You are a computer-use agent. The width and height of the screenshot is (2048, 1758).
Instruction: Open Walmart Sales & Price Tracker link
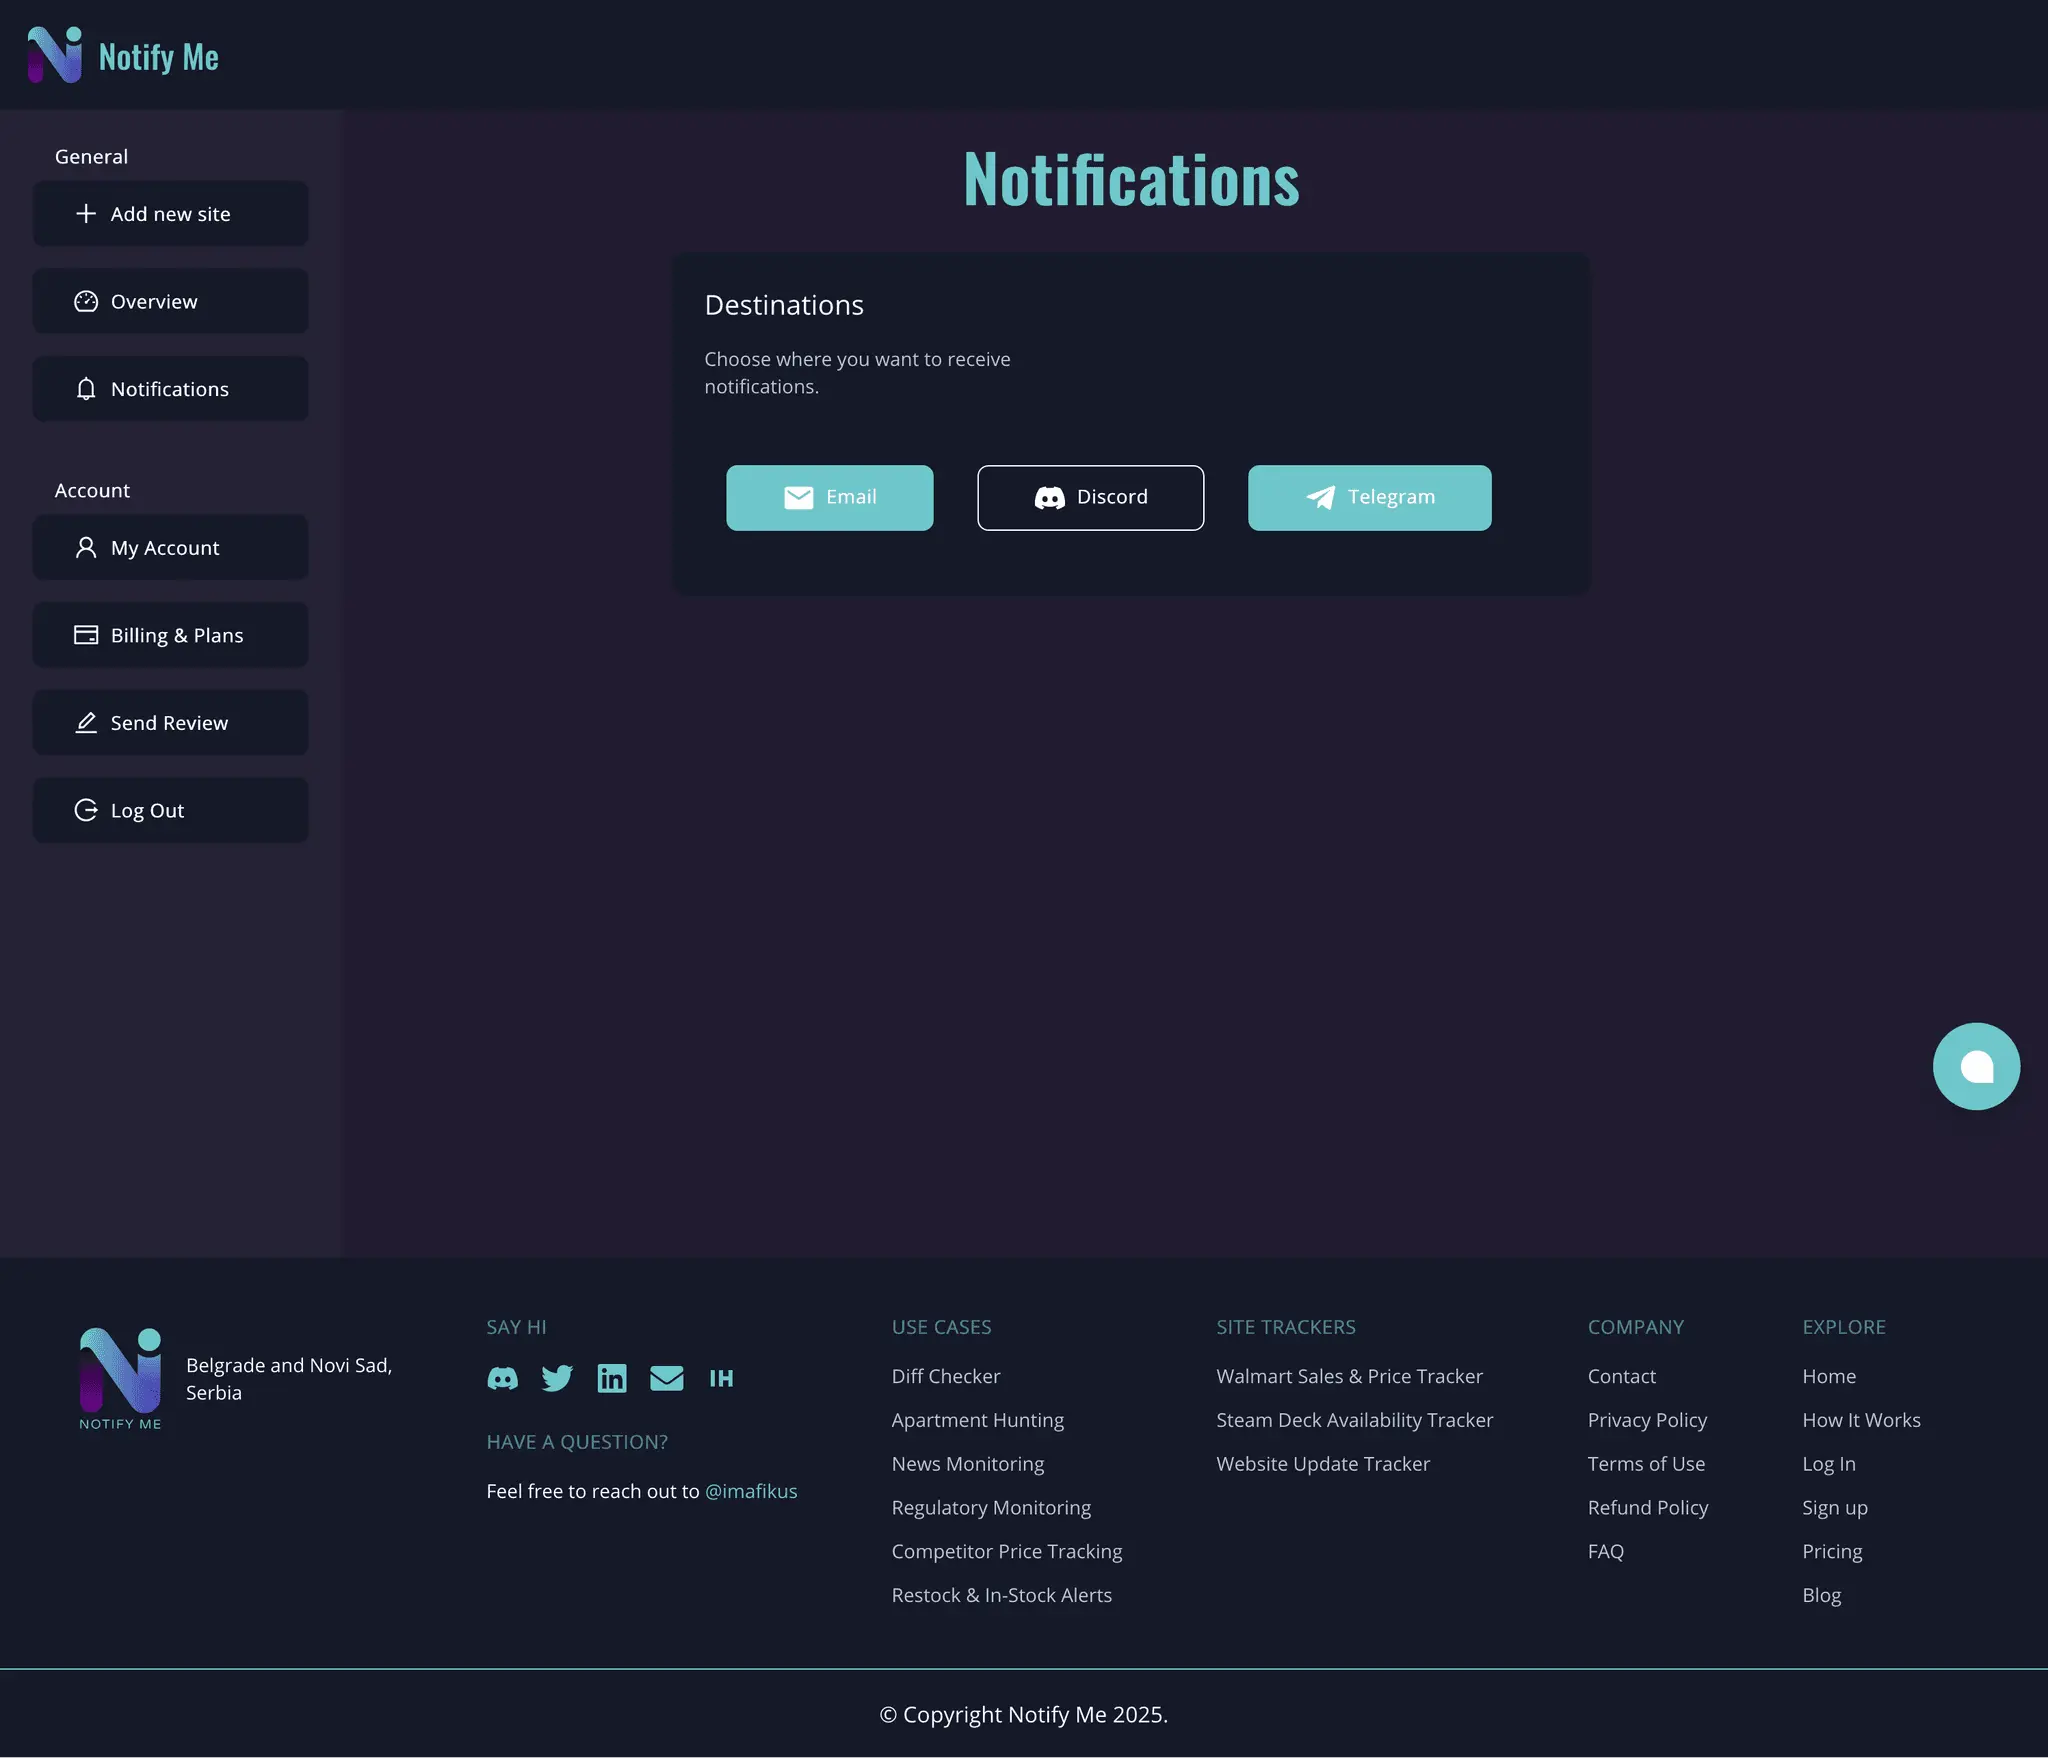(1349, 1376)
